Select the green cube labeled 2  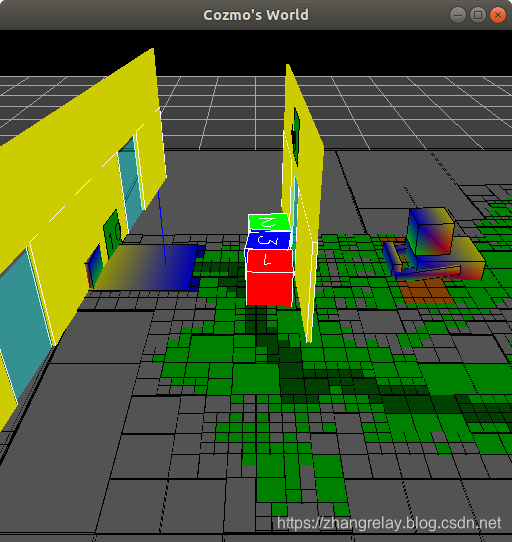[269, 222]
